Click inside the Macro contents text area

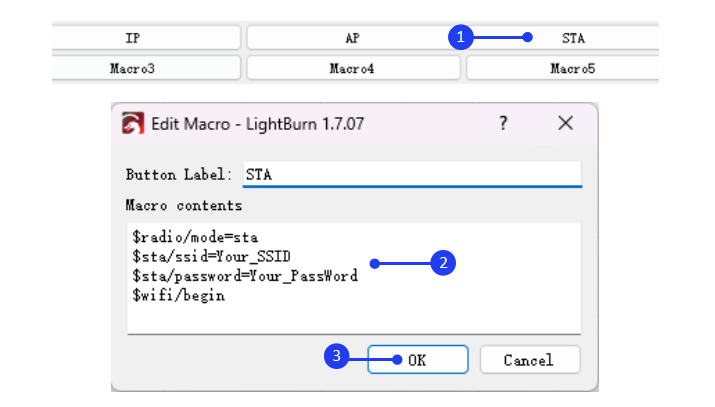354,278
